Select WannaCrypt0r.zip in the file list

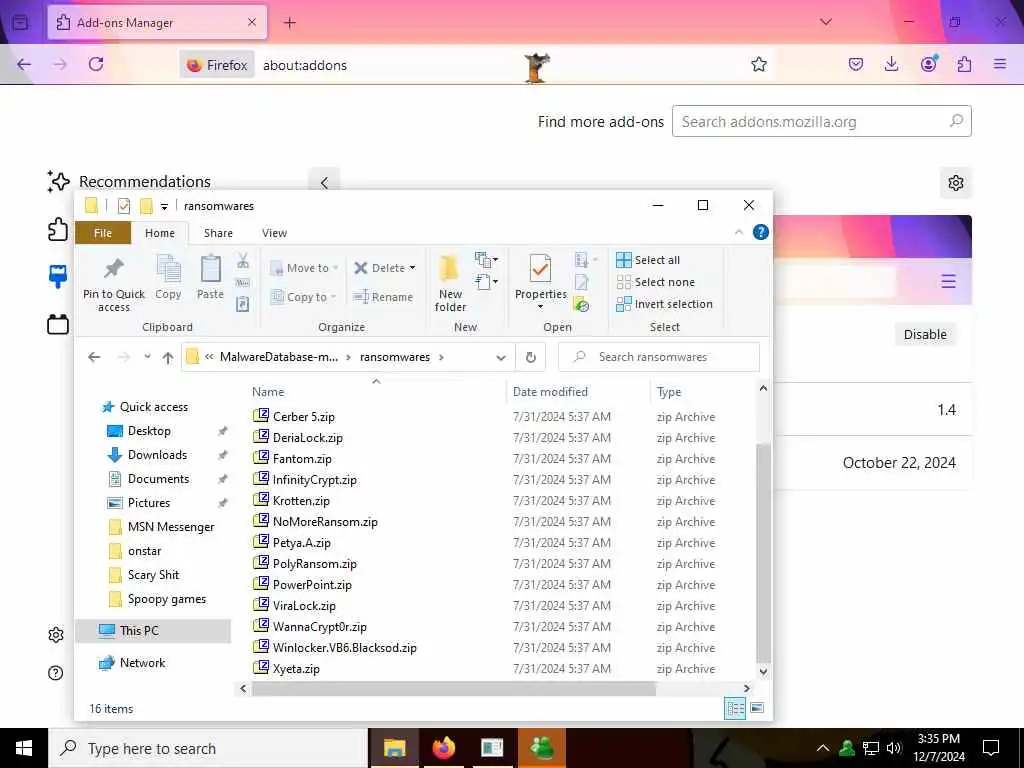pyautogui.click(x=319, y=627)
